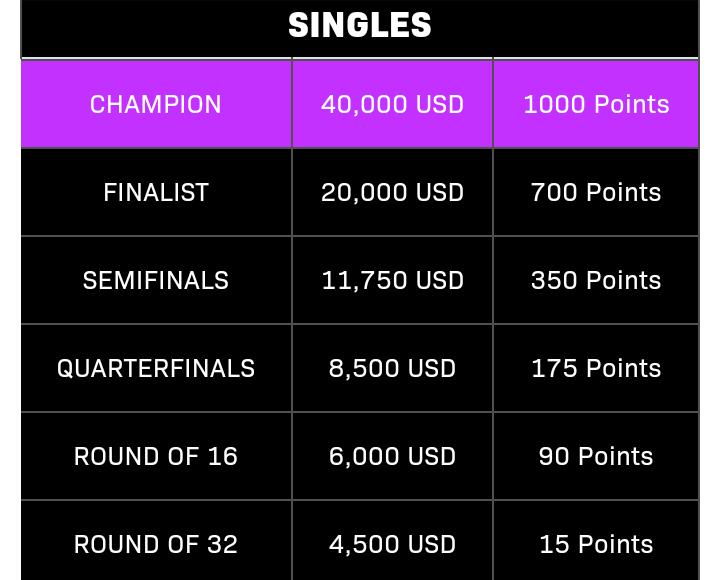720x580 pixels.
Task: Click the 90 Points cell
Action: (596, 456)
